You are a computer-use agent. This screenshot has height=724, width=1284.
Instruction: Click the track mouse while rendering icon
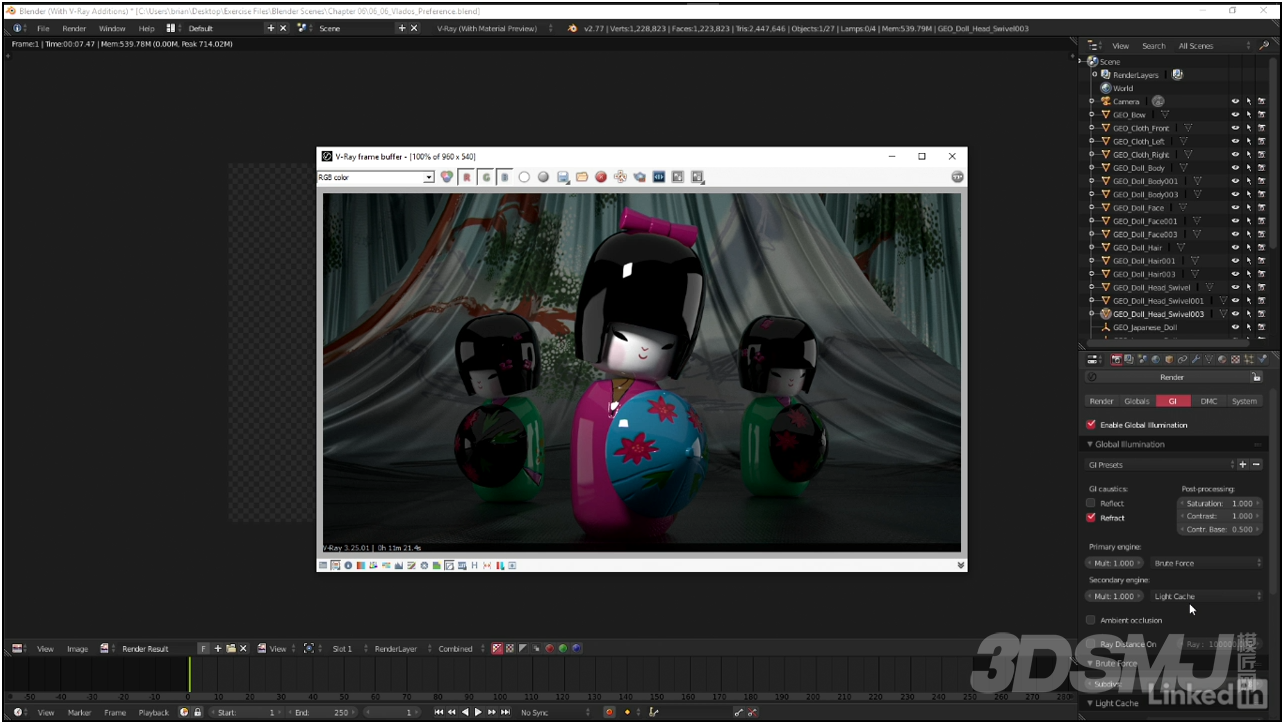(620, 177)
